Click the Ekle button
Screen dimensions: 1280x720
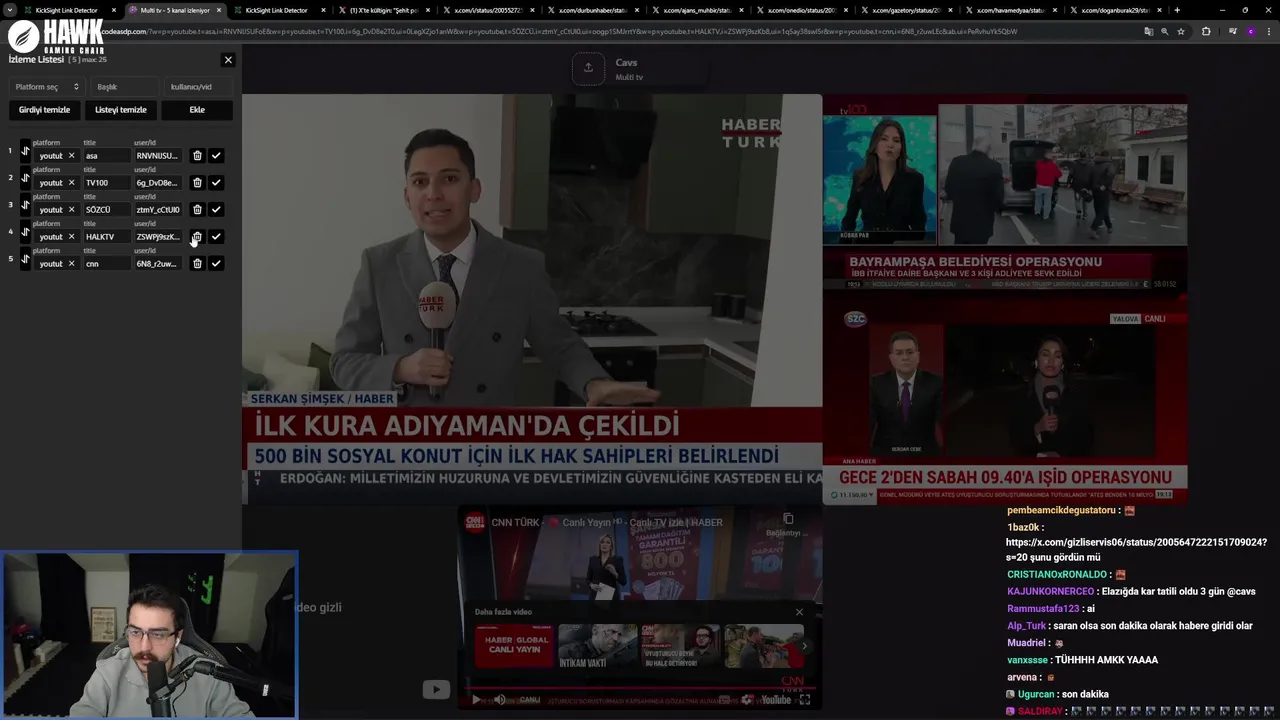(197, 110)
